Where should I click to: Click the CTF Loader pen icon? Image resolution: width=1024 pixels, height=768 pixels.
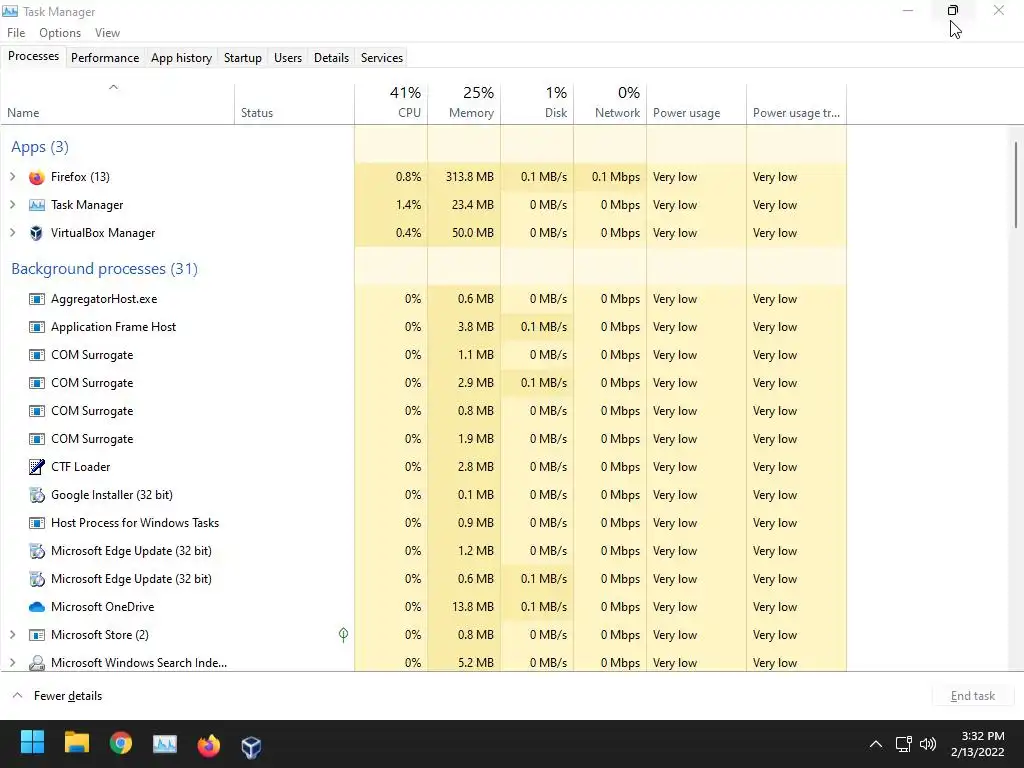37,467
